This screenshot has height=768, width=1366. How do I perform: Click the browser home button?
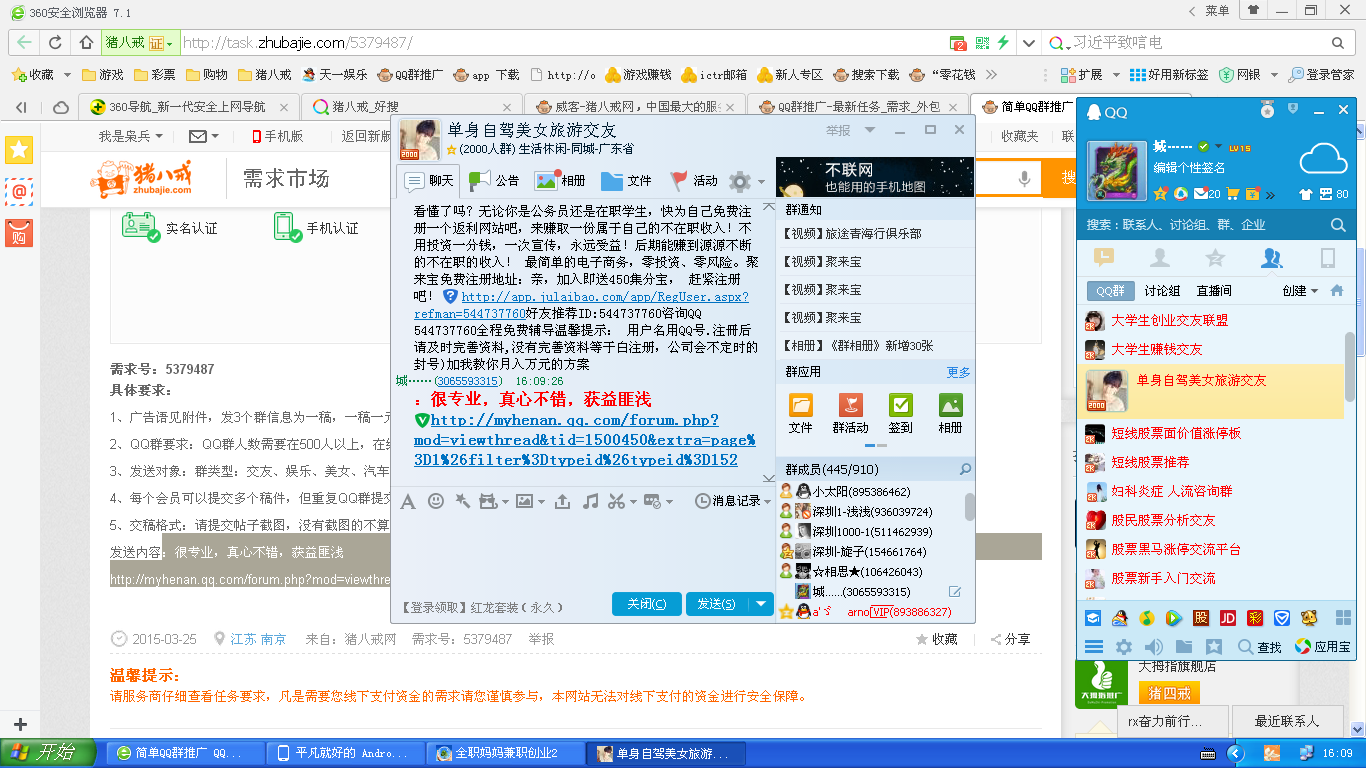point(87,43)
